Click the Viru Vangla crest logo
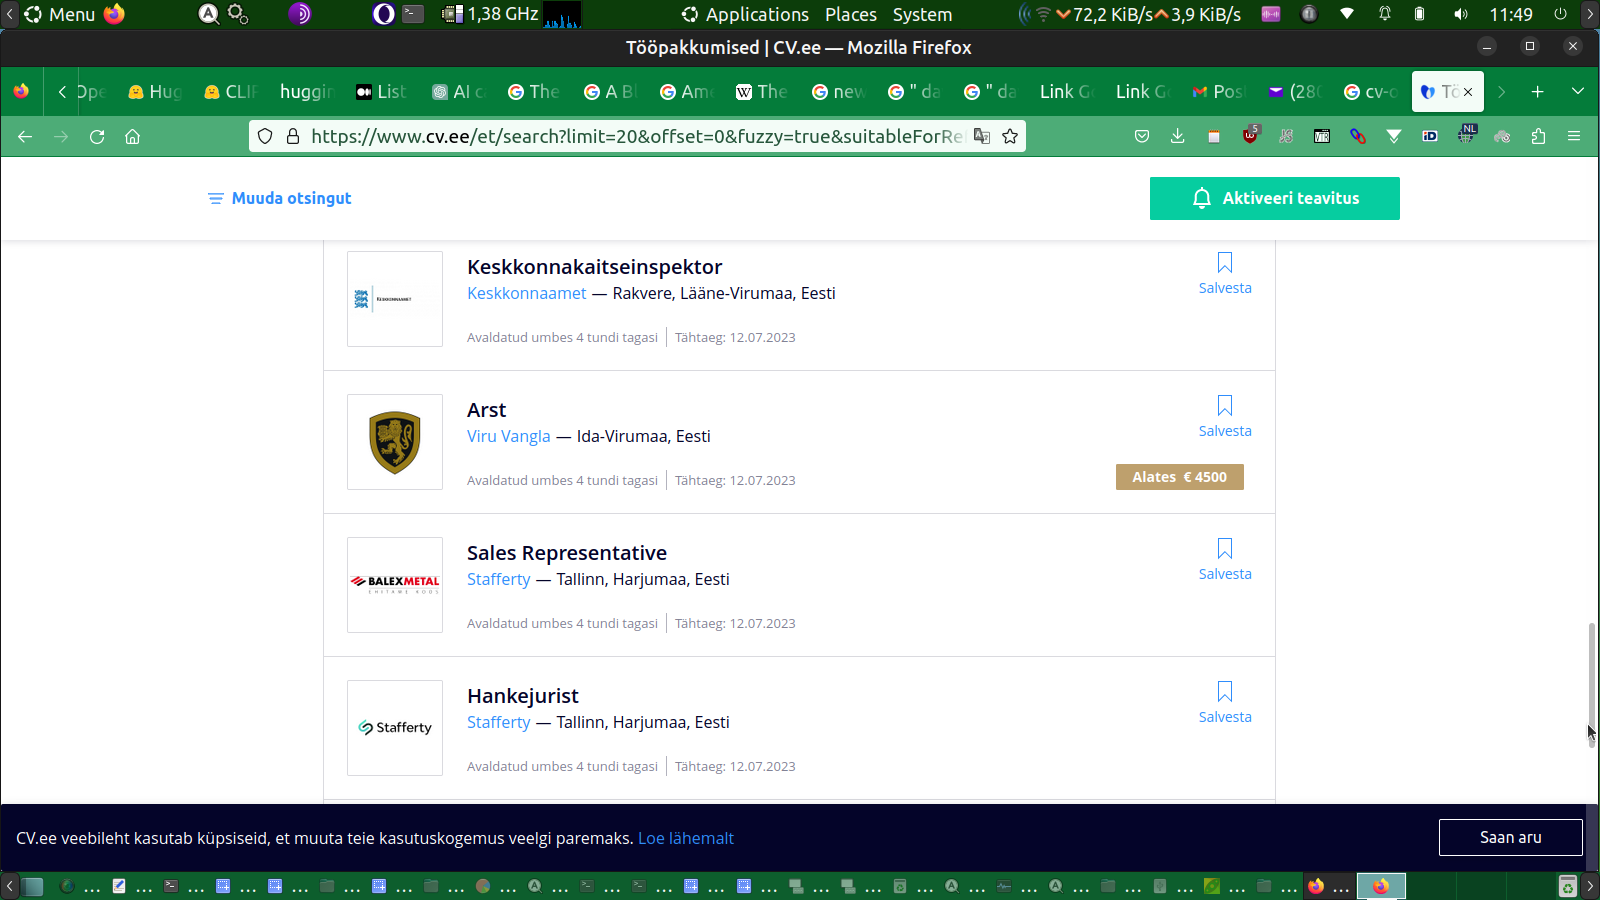This screenshot has width=1600, height=900. click(x=395, y=442)
